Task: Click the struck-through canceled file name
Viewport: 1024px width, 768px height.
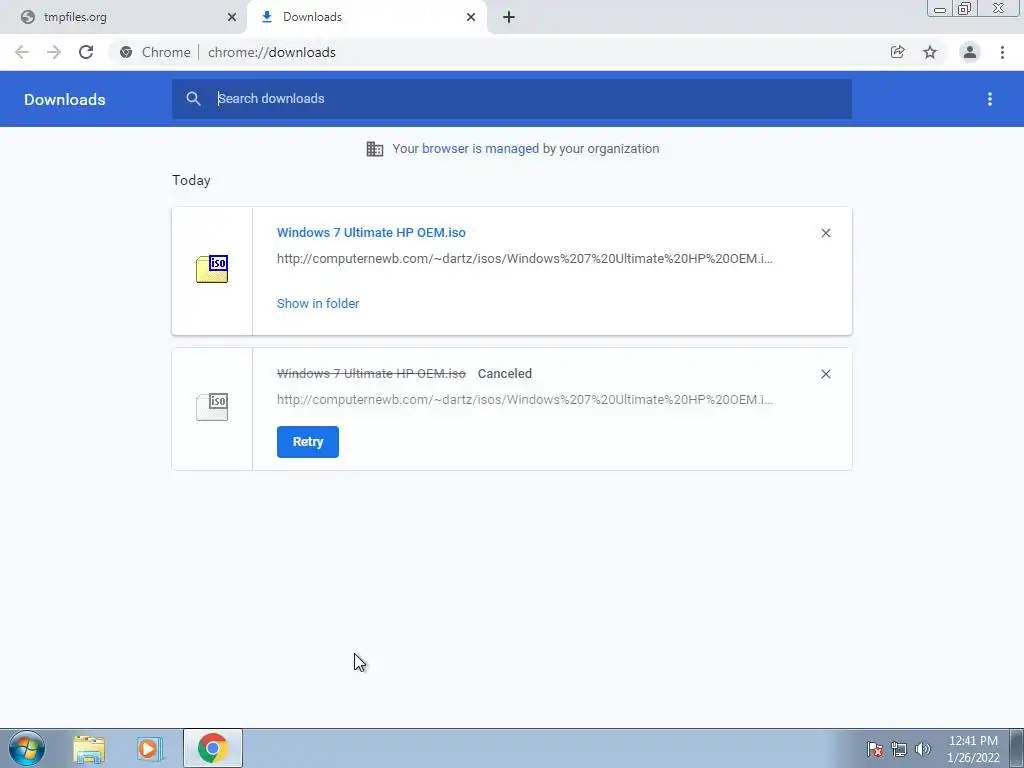Action: click(371, 374)
